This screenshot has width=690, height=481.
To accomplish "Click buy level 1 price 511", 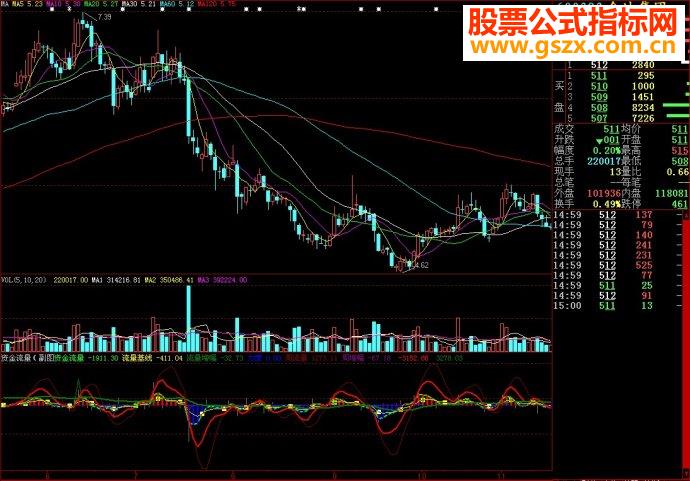I will point(598,76).
